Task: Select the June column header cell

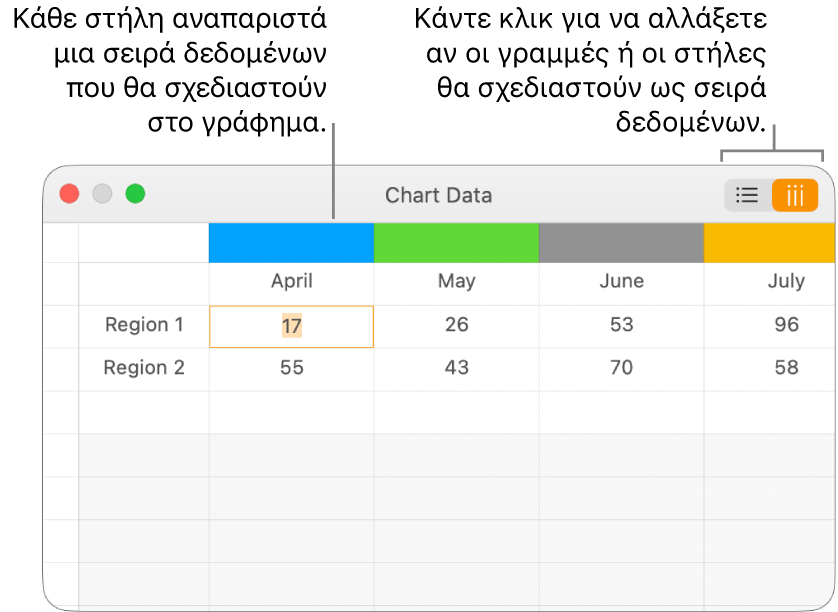Action: click(x=621, y=282)
